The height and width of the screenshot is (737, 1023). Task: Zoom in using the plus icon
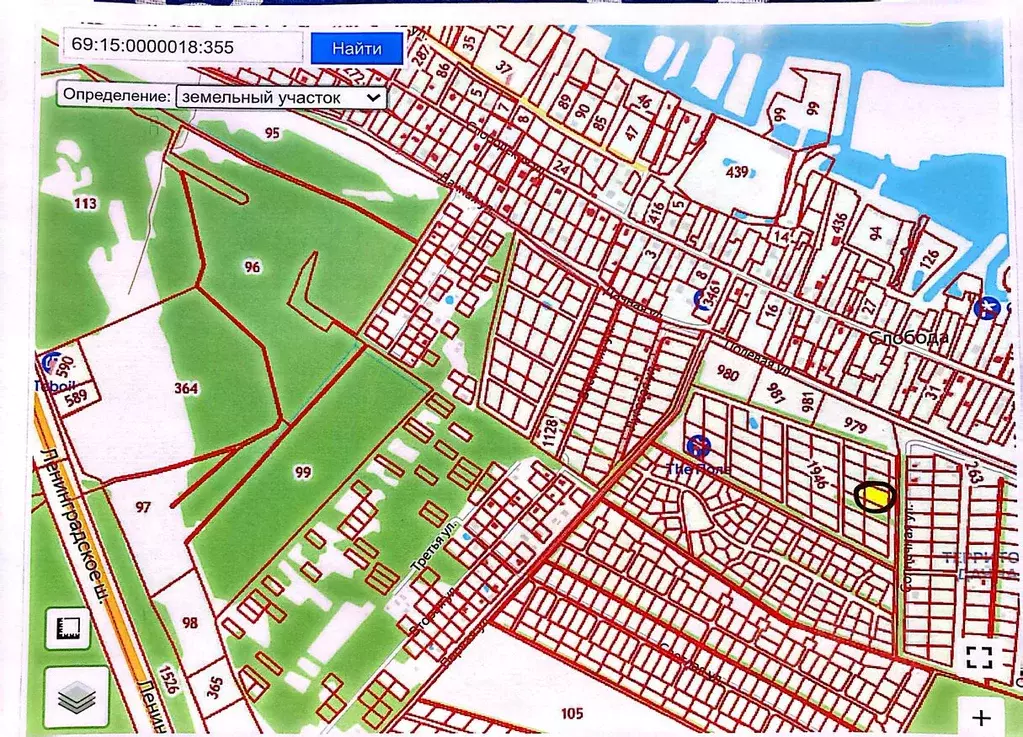[981, 717]
